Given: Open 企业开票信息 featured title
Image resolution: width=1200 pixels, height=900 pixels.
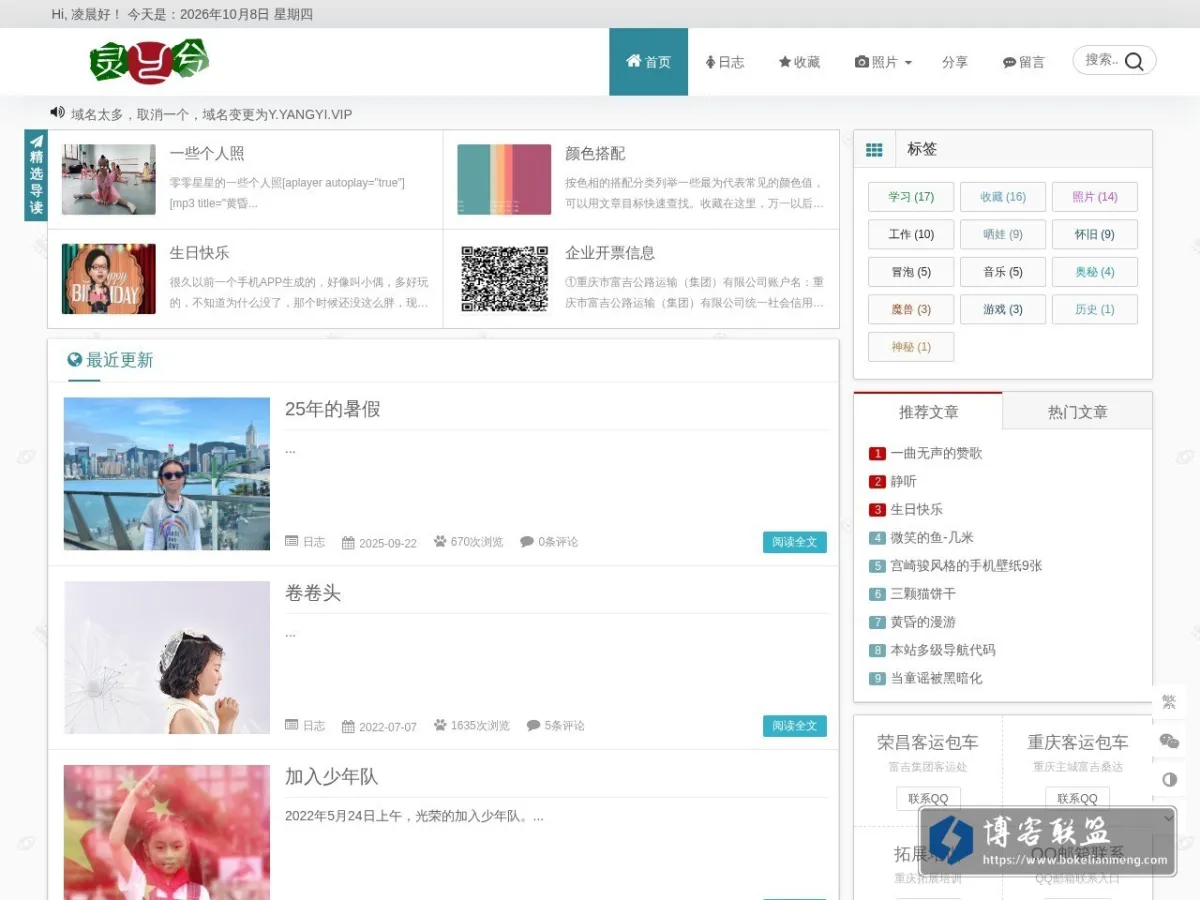Looking at the screenshot, I should (x=610, y=253).
